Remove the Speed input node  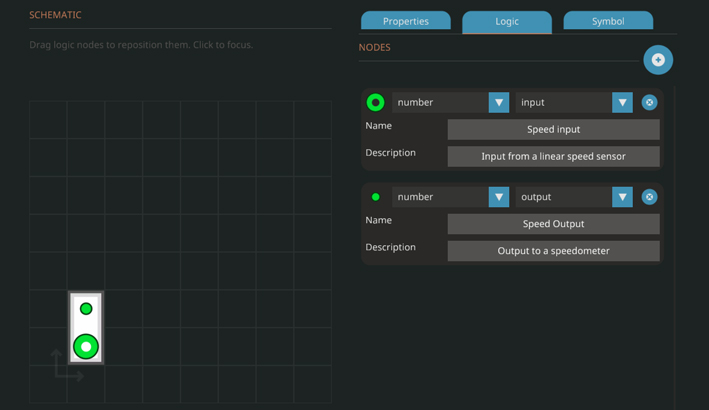649,102
